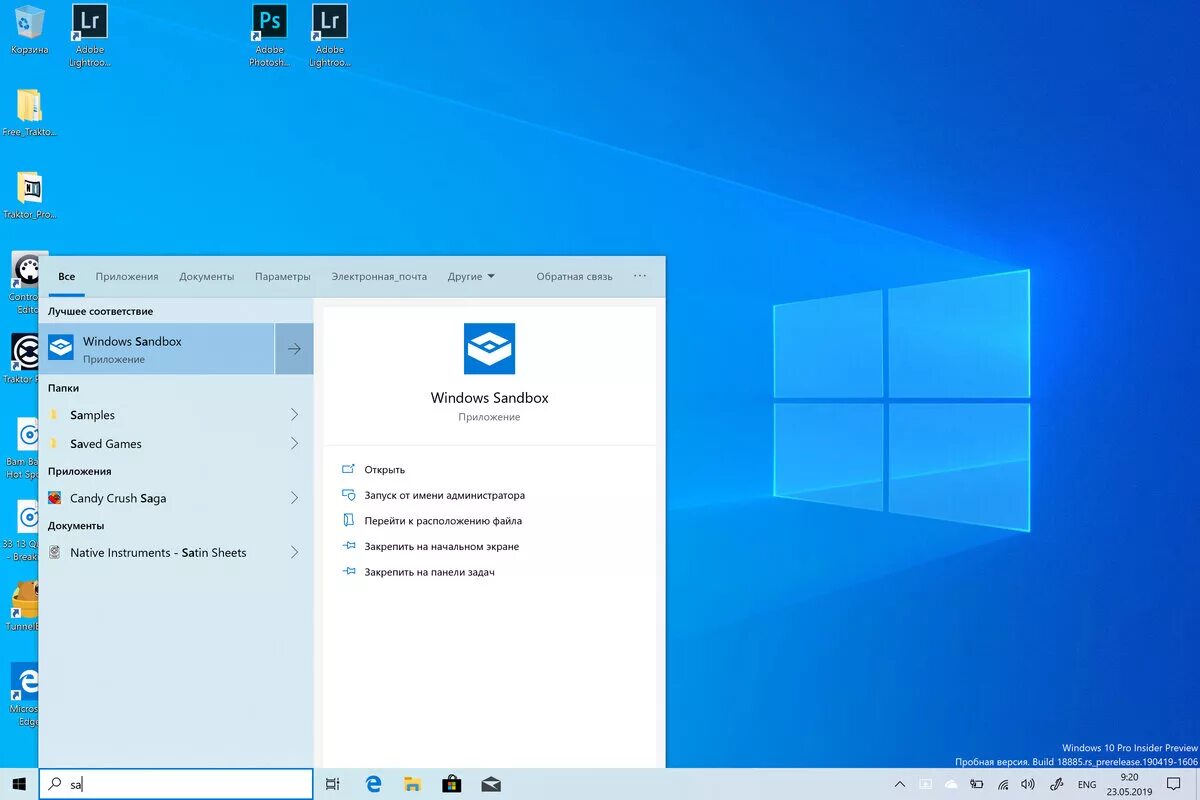
Task: Click the pen workspace tray icon
Action: point(1054,785)
